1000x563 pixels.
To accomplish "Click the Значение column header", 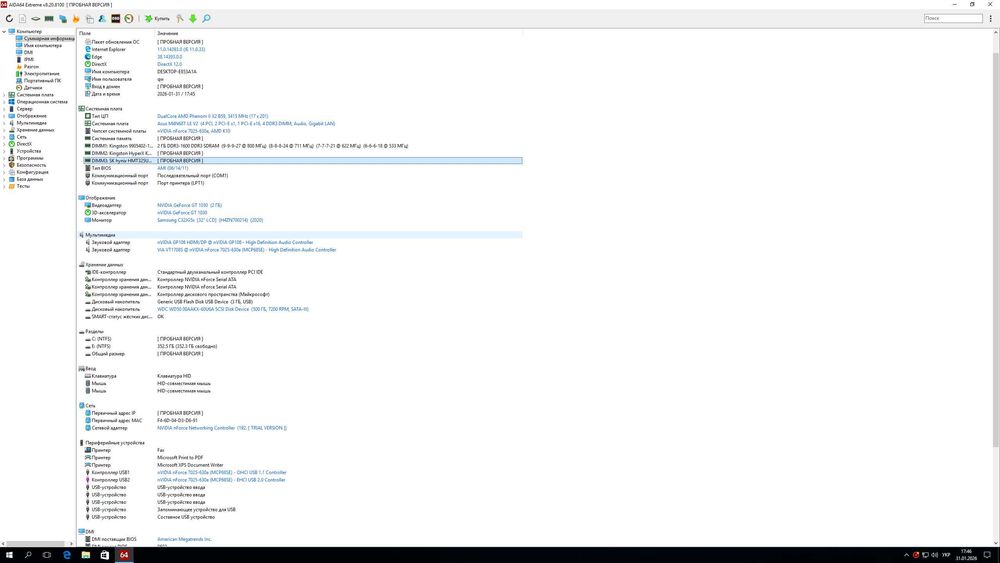I will click(168, 33).
